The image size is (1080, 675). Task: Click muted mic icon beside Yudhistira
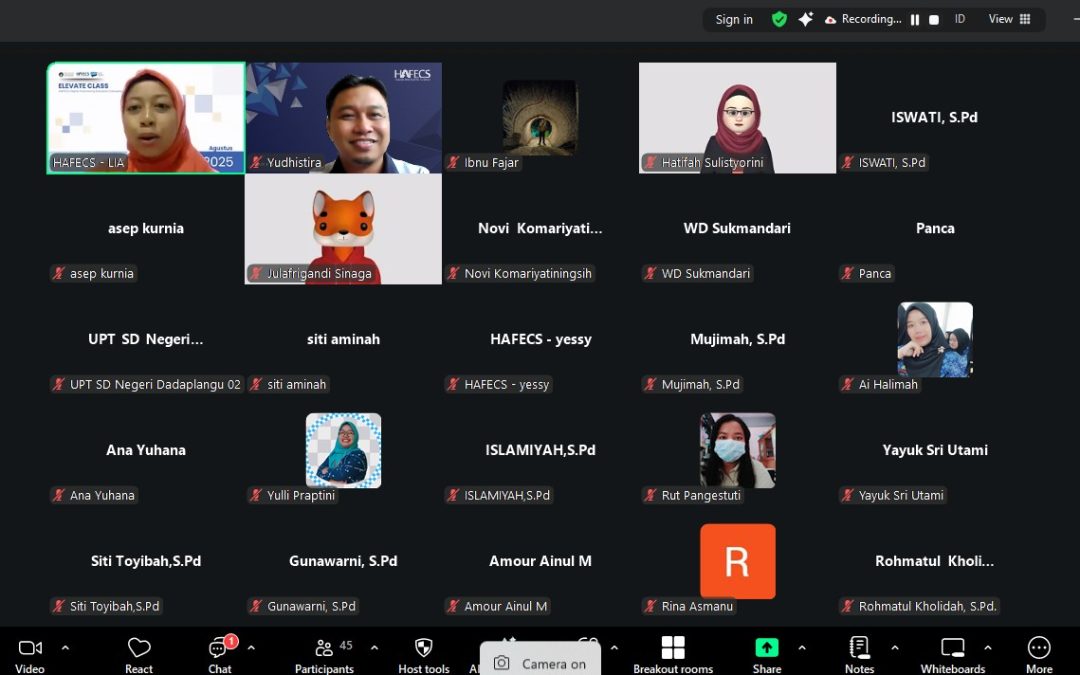[x=256, y=163]
